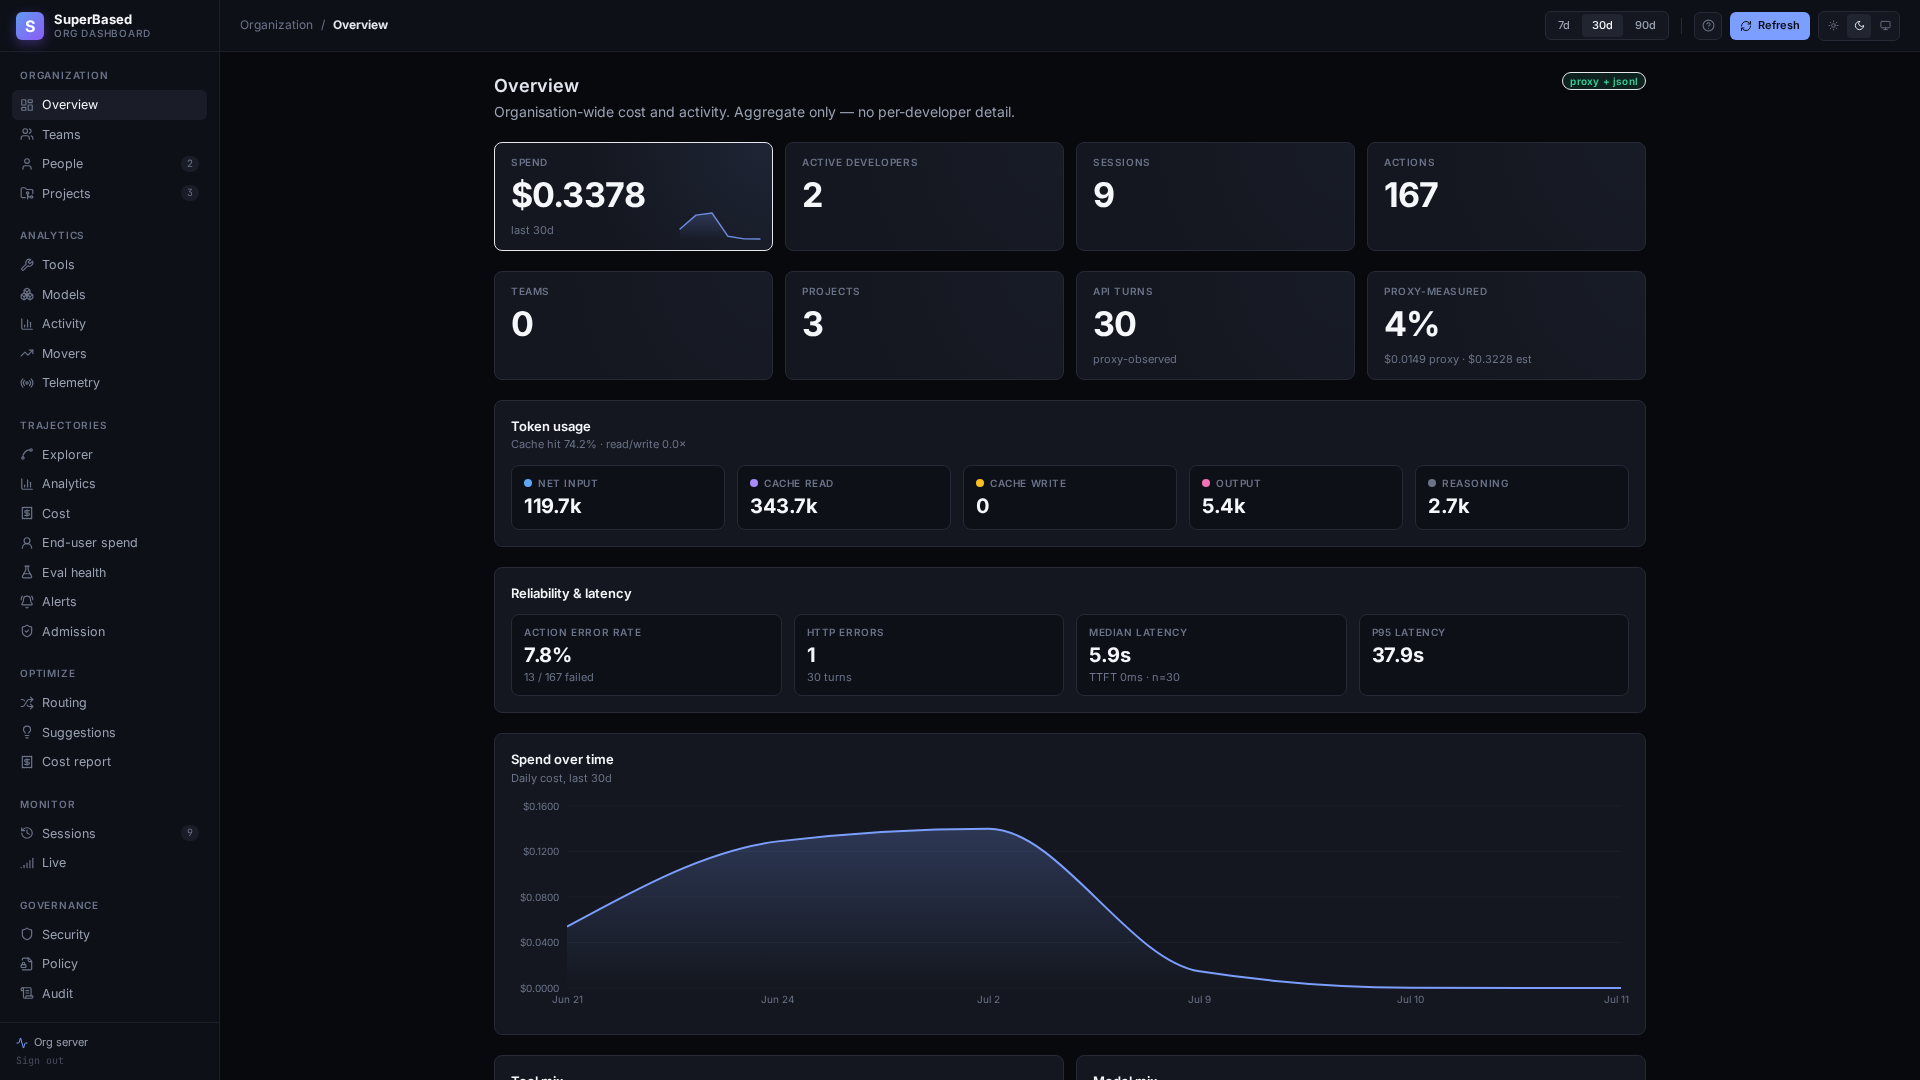The image size is (1920, 1080).
Task: Click the spend sparkline in Spend card
Action: tap(719, 226)
